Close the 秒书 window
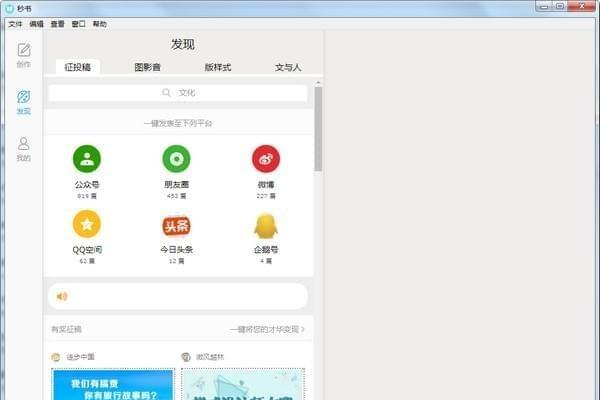The height and width of the screenshot is (400, 600). (582, 7)
